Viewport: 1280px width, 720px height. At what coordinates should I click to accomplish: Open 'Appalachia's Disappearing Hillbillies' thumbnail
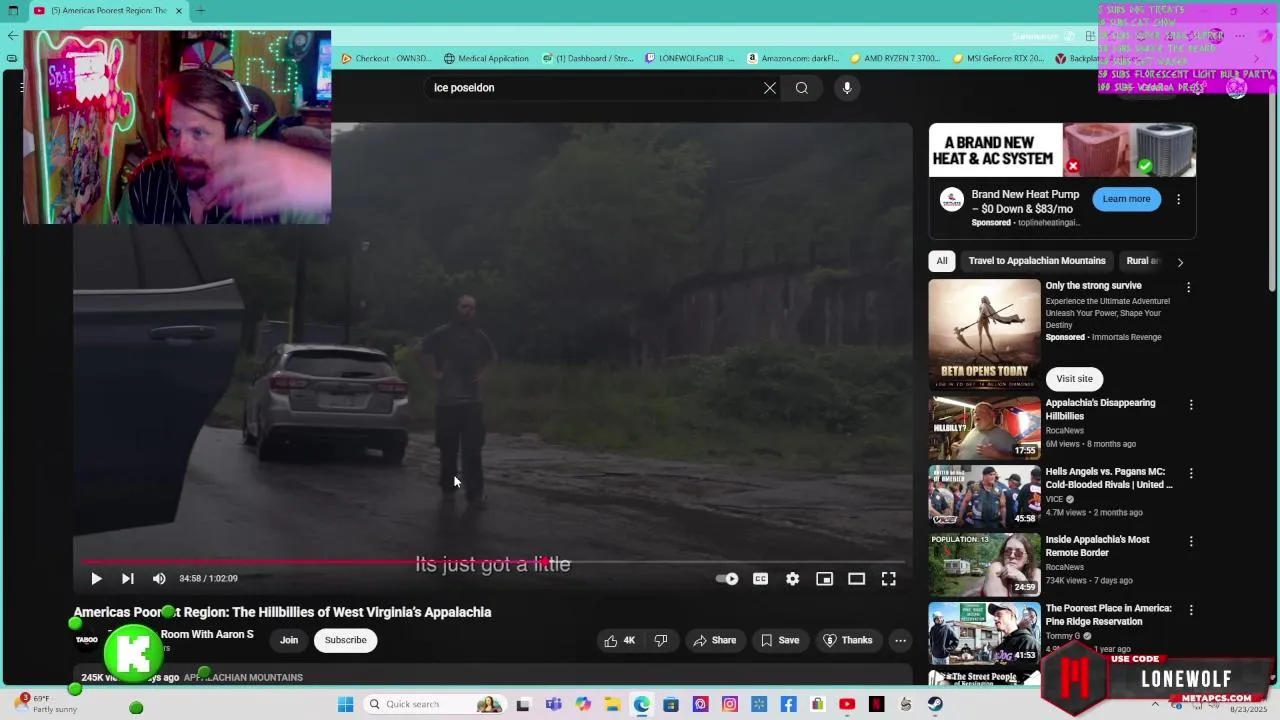pyautogui.click(x=984, y=428)
